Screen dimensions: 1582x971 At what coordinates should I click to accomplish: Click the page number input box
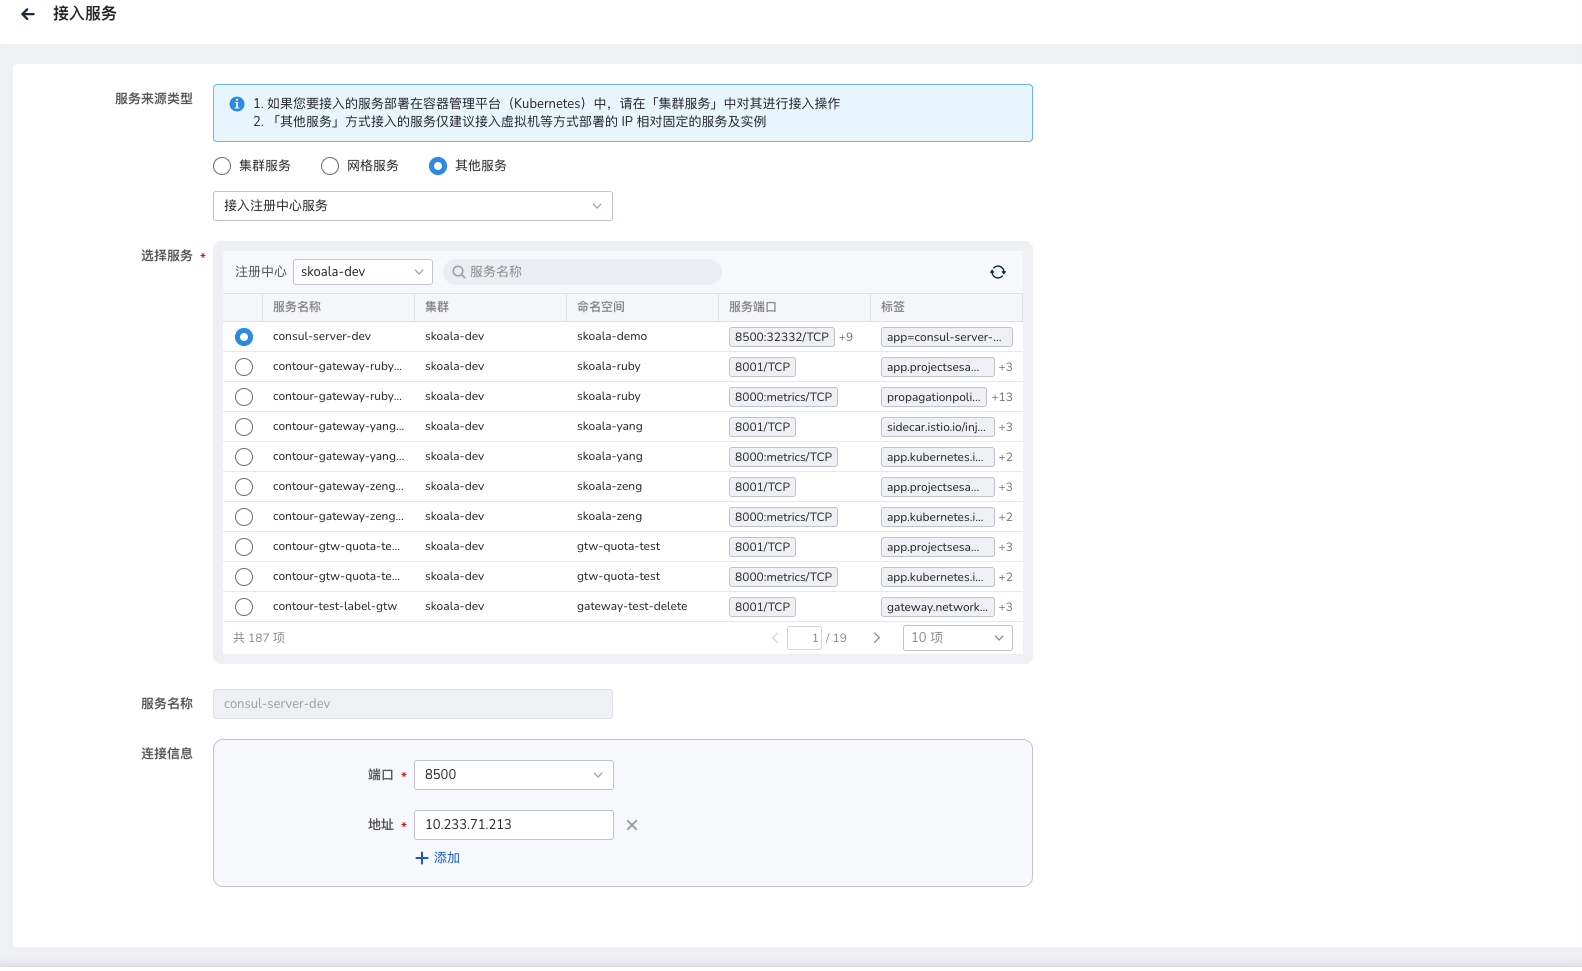804,638
